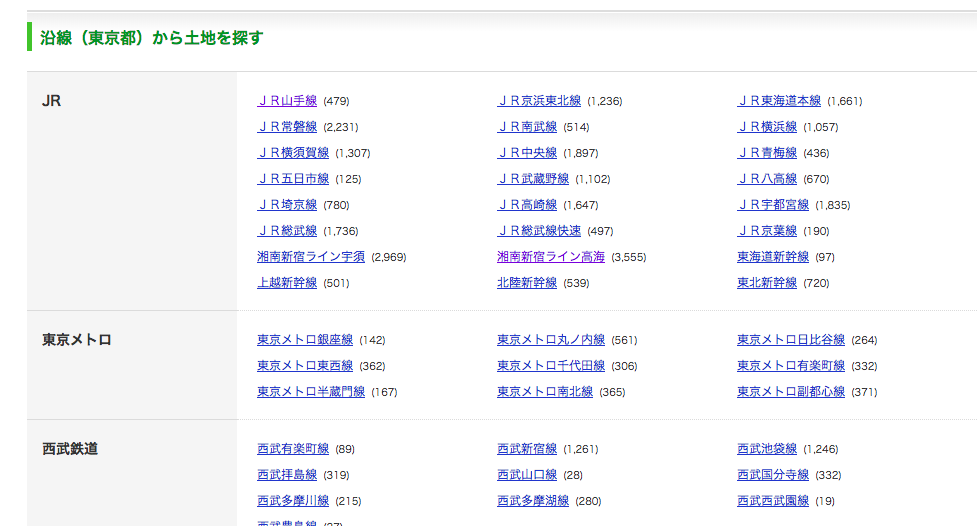
Task: Select the ＪＲ常磐線 link
Action: pos(287,127)
